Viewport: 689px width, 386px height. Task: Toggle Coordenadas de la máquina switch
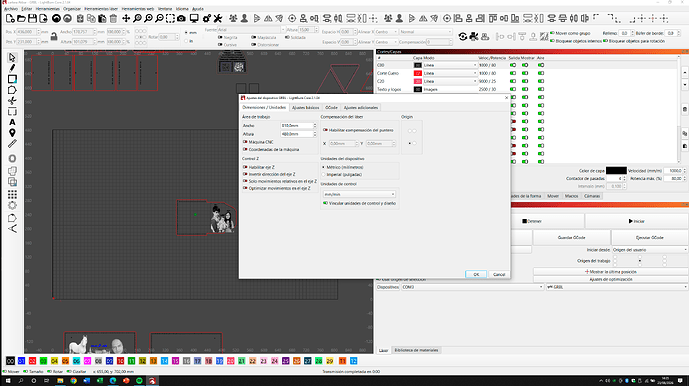coord(245,149)
